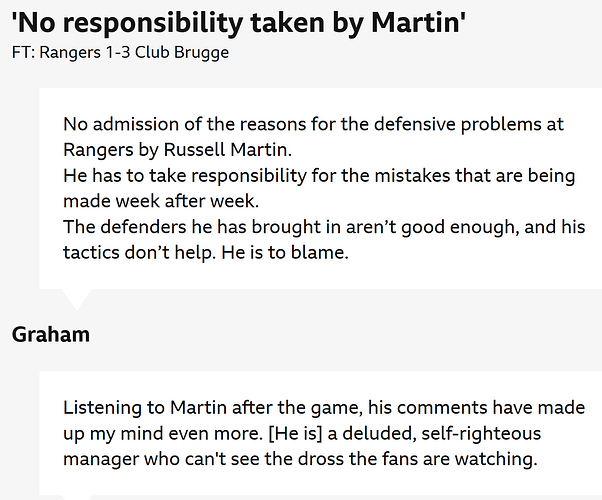Screen dimensions: 602x500
Task: Click the word 'Martin'' in the headline
Action: point(418,22)
